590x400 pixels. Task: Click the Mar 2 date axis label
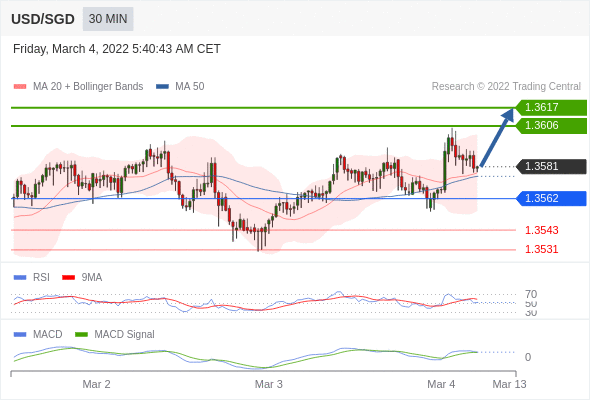tap(96, 384)
